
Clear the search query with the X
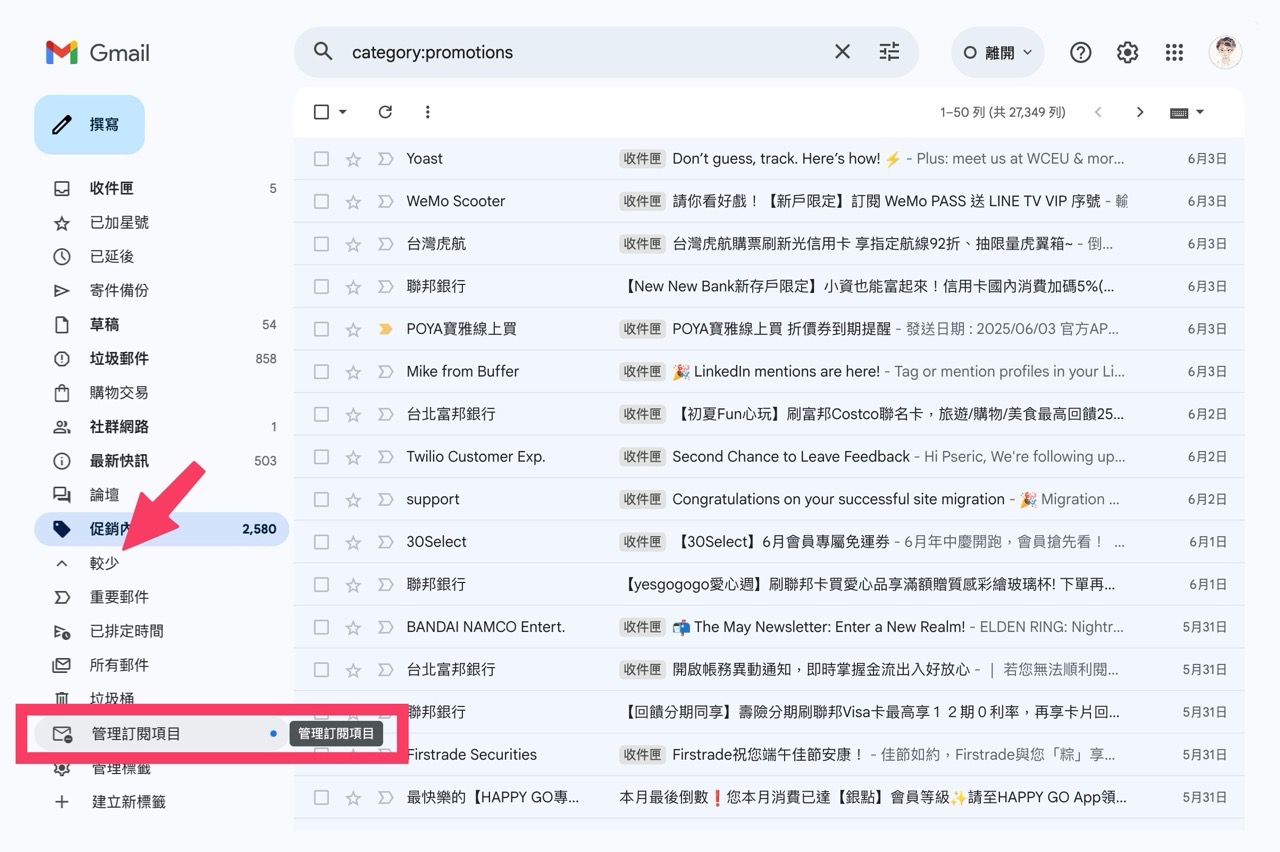click(x=842, y=51)
